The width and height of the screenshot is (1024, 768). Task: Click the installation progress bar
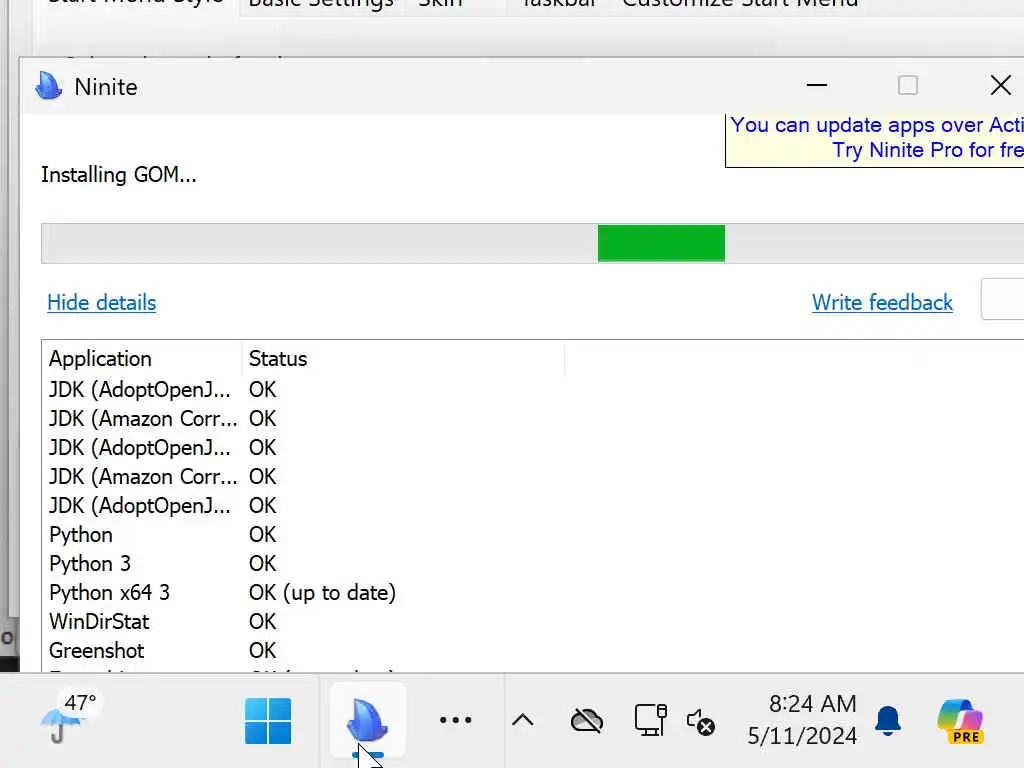point(532,244)
